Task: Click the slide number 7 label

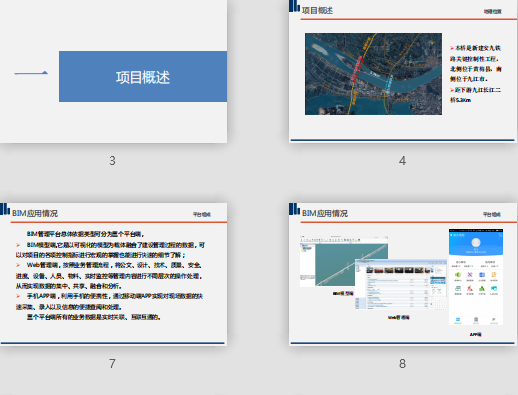Action: tap(112, 363)
